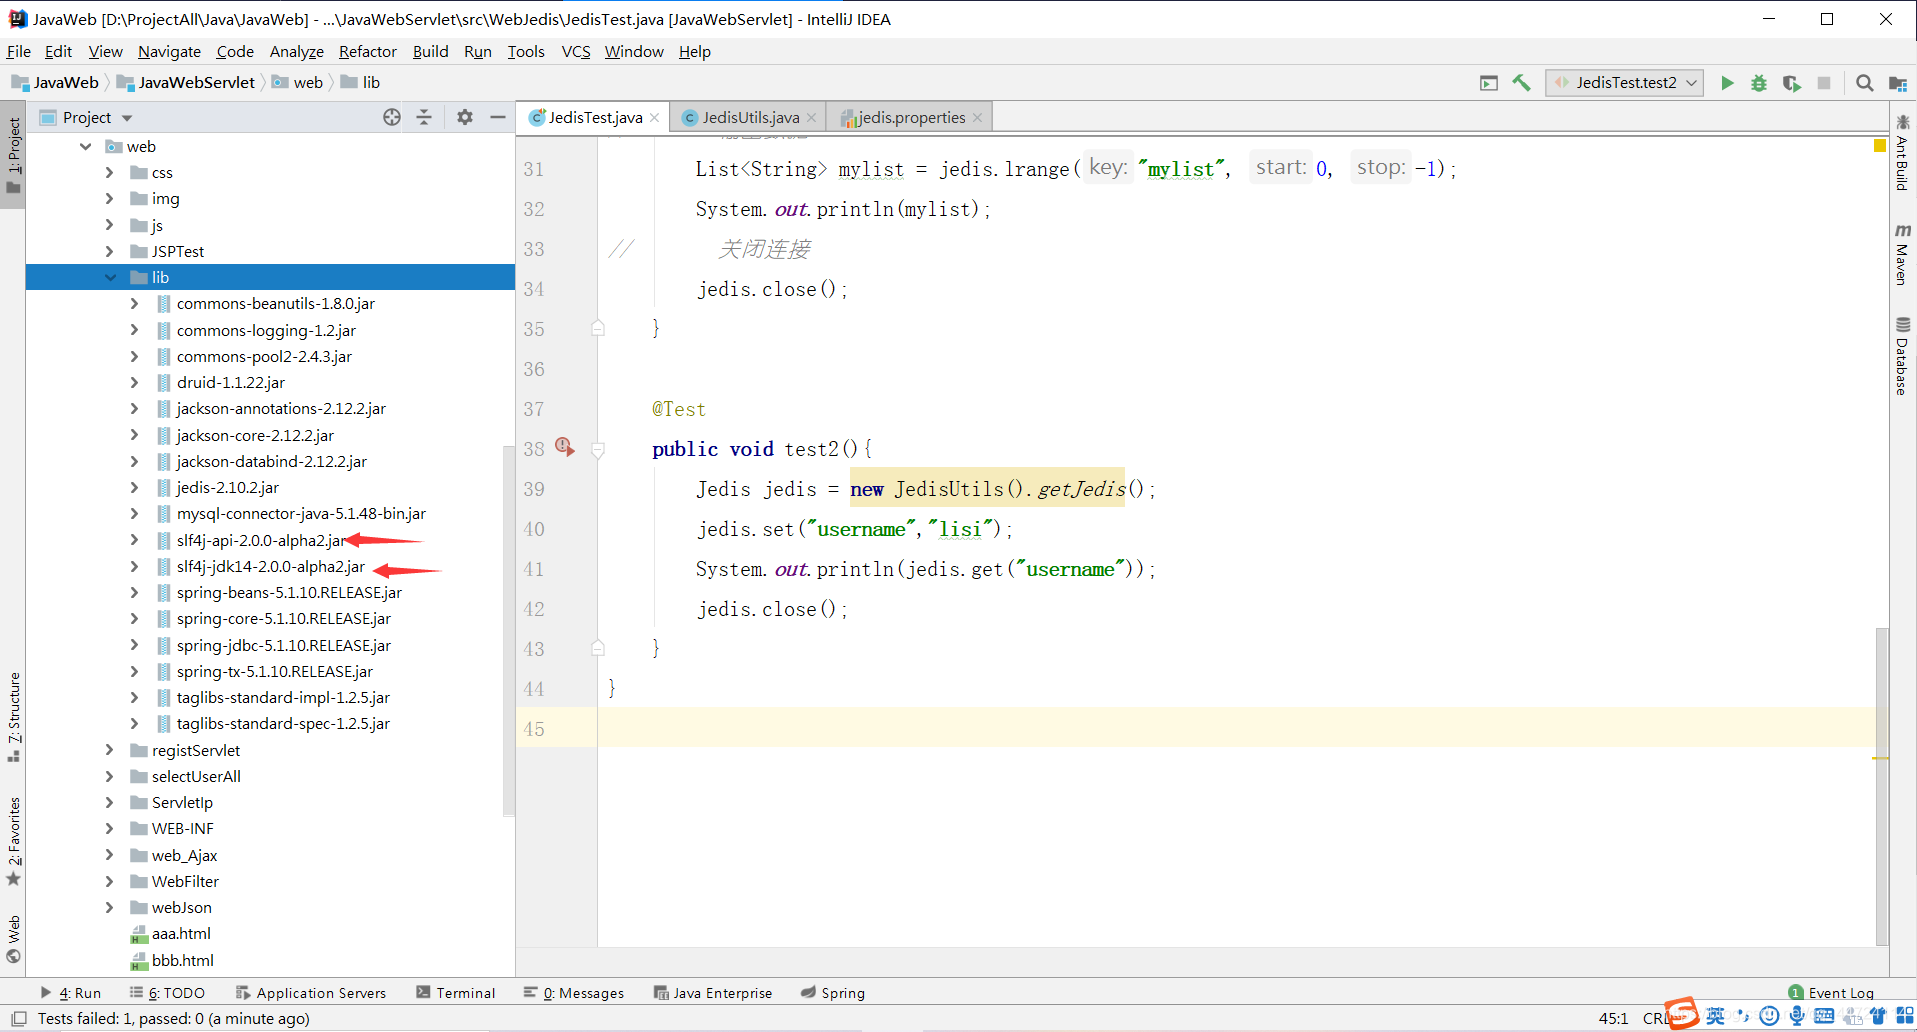Open the Analyze menu
Image resolution: width=1917 pixels, height=1032 pixels.
tap(296, 52)
